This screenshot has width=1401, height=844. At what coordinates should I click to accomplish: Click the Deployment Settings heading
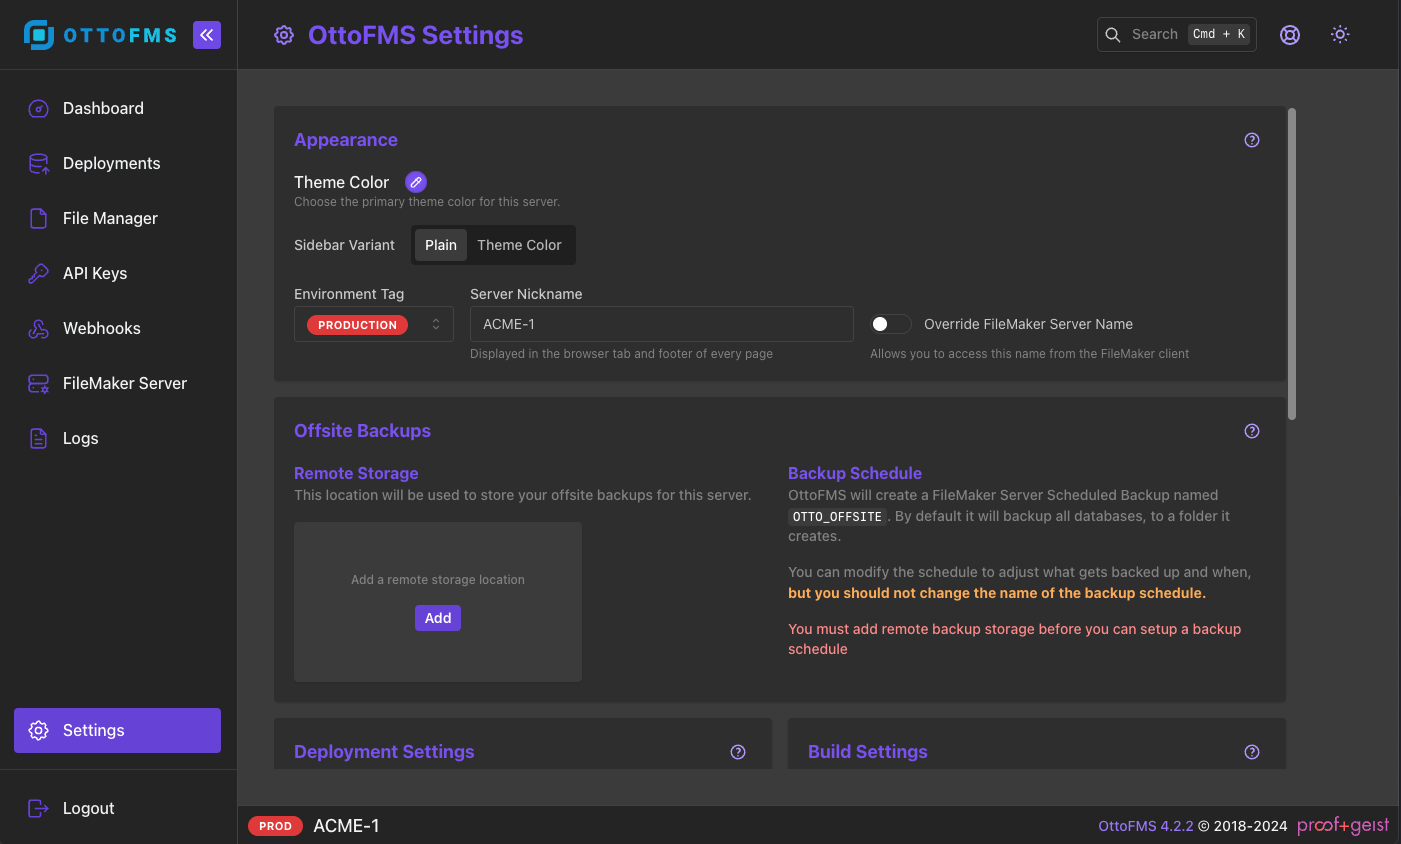384,752
